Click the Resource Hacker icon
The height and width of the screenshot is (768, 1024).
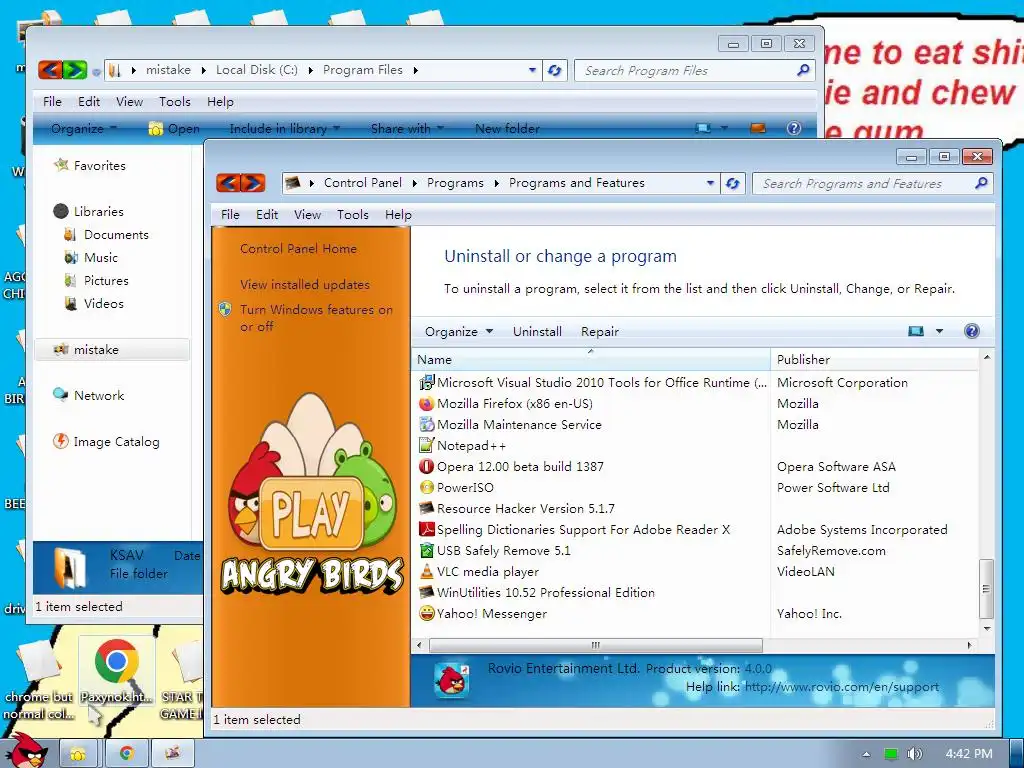[426, 508]
